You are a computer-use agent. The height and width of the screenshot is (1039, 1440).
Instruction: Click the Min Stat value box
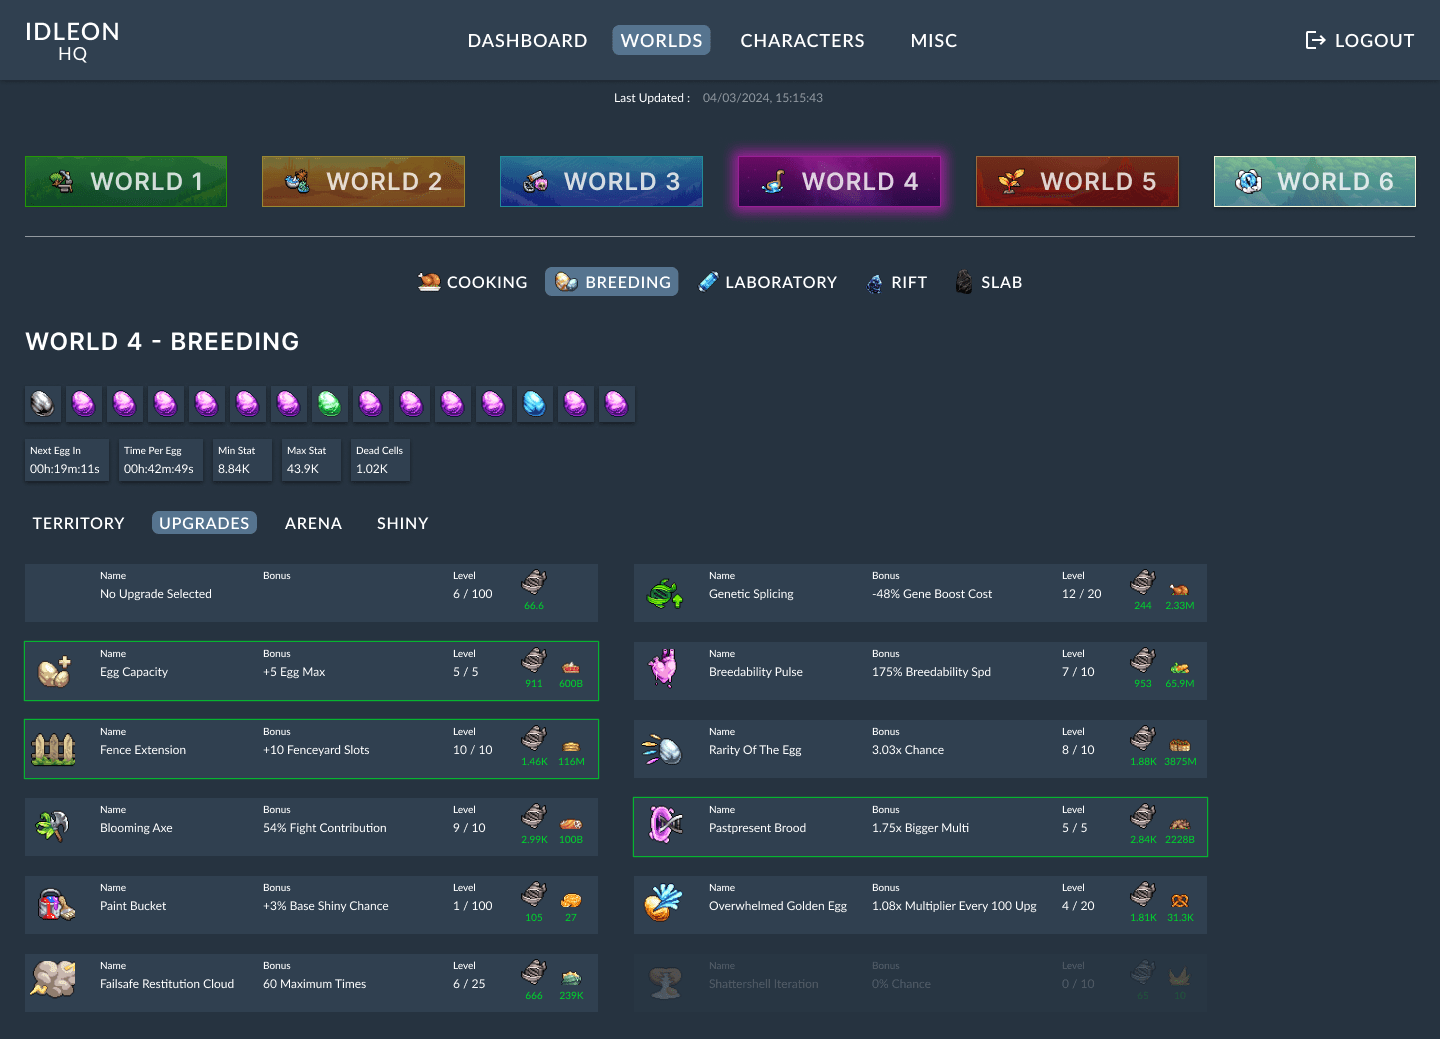coord(242,460)
